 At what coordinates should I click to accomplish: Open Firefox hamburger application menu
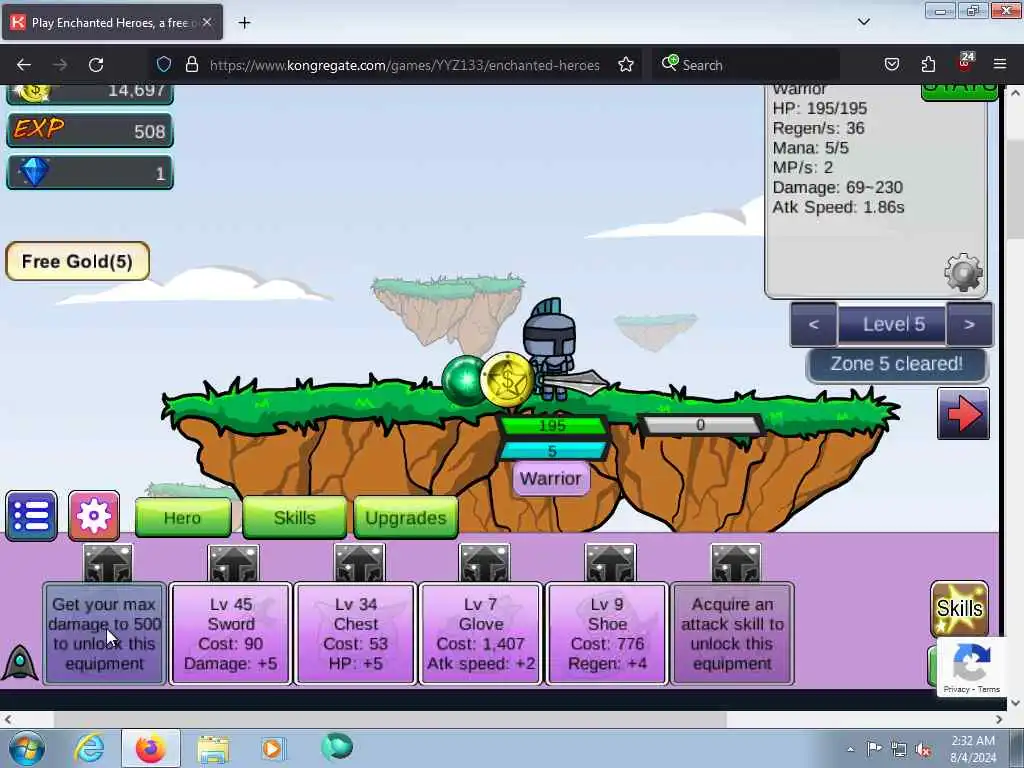coord(1000,64)
